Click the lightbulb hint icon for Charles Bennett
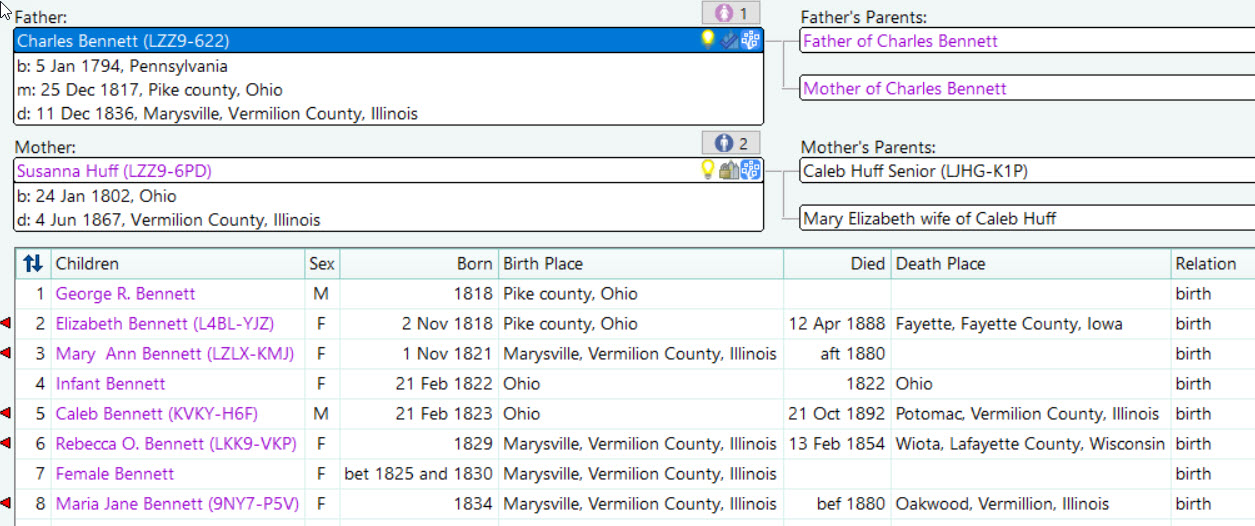1255x526 pixels. click(x=708, y=40)
